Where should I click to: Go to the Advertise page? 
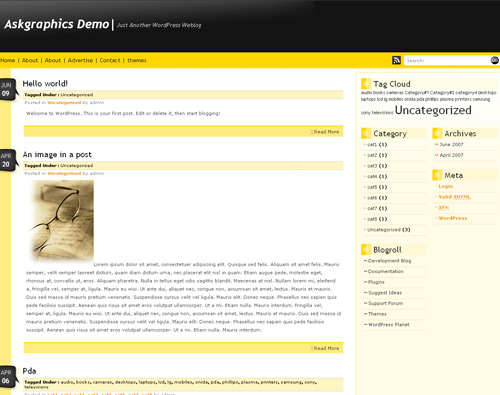pyautogui.click(x=80, y=60)
